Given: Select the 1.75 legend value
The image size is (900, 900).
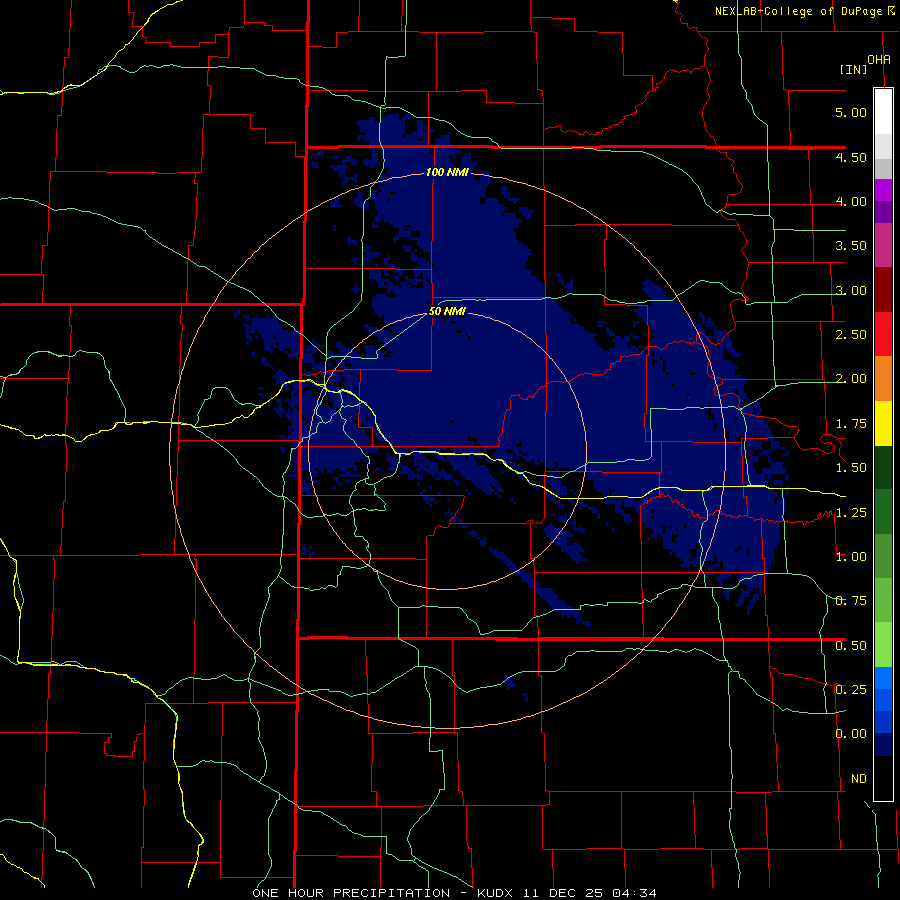Looking at the screenshot, I should coord(851,424).
